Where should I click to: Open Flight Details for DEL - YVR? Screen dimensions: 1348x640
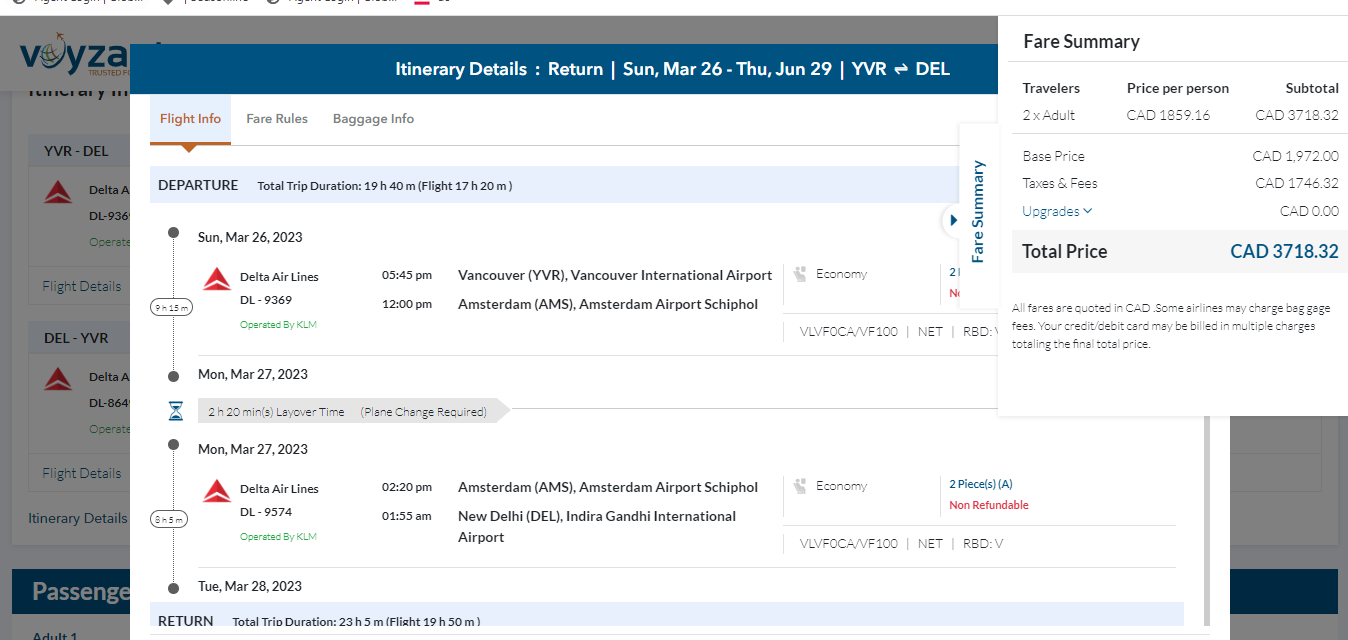[81, 473]
